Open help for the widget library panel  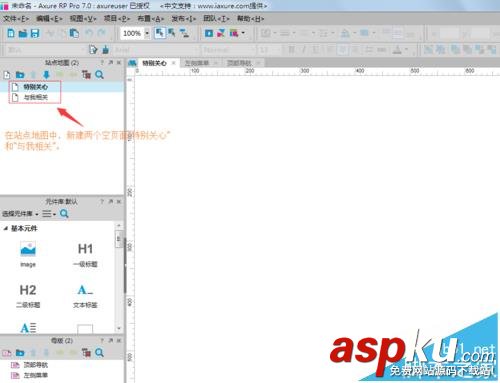tap(102, 202)
